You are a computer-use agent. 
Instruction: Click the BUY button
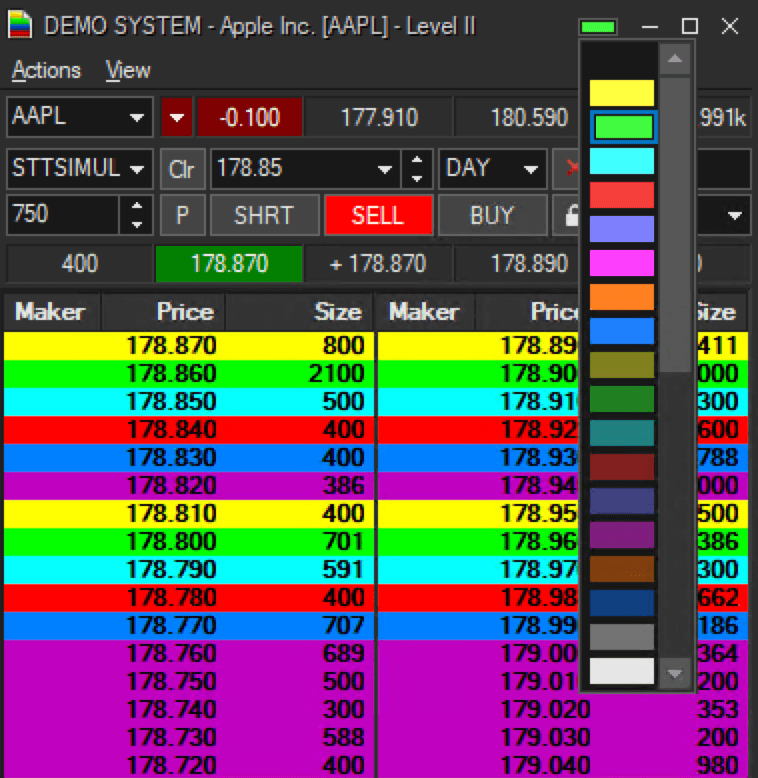[x=492, y=215]
